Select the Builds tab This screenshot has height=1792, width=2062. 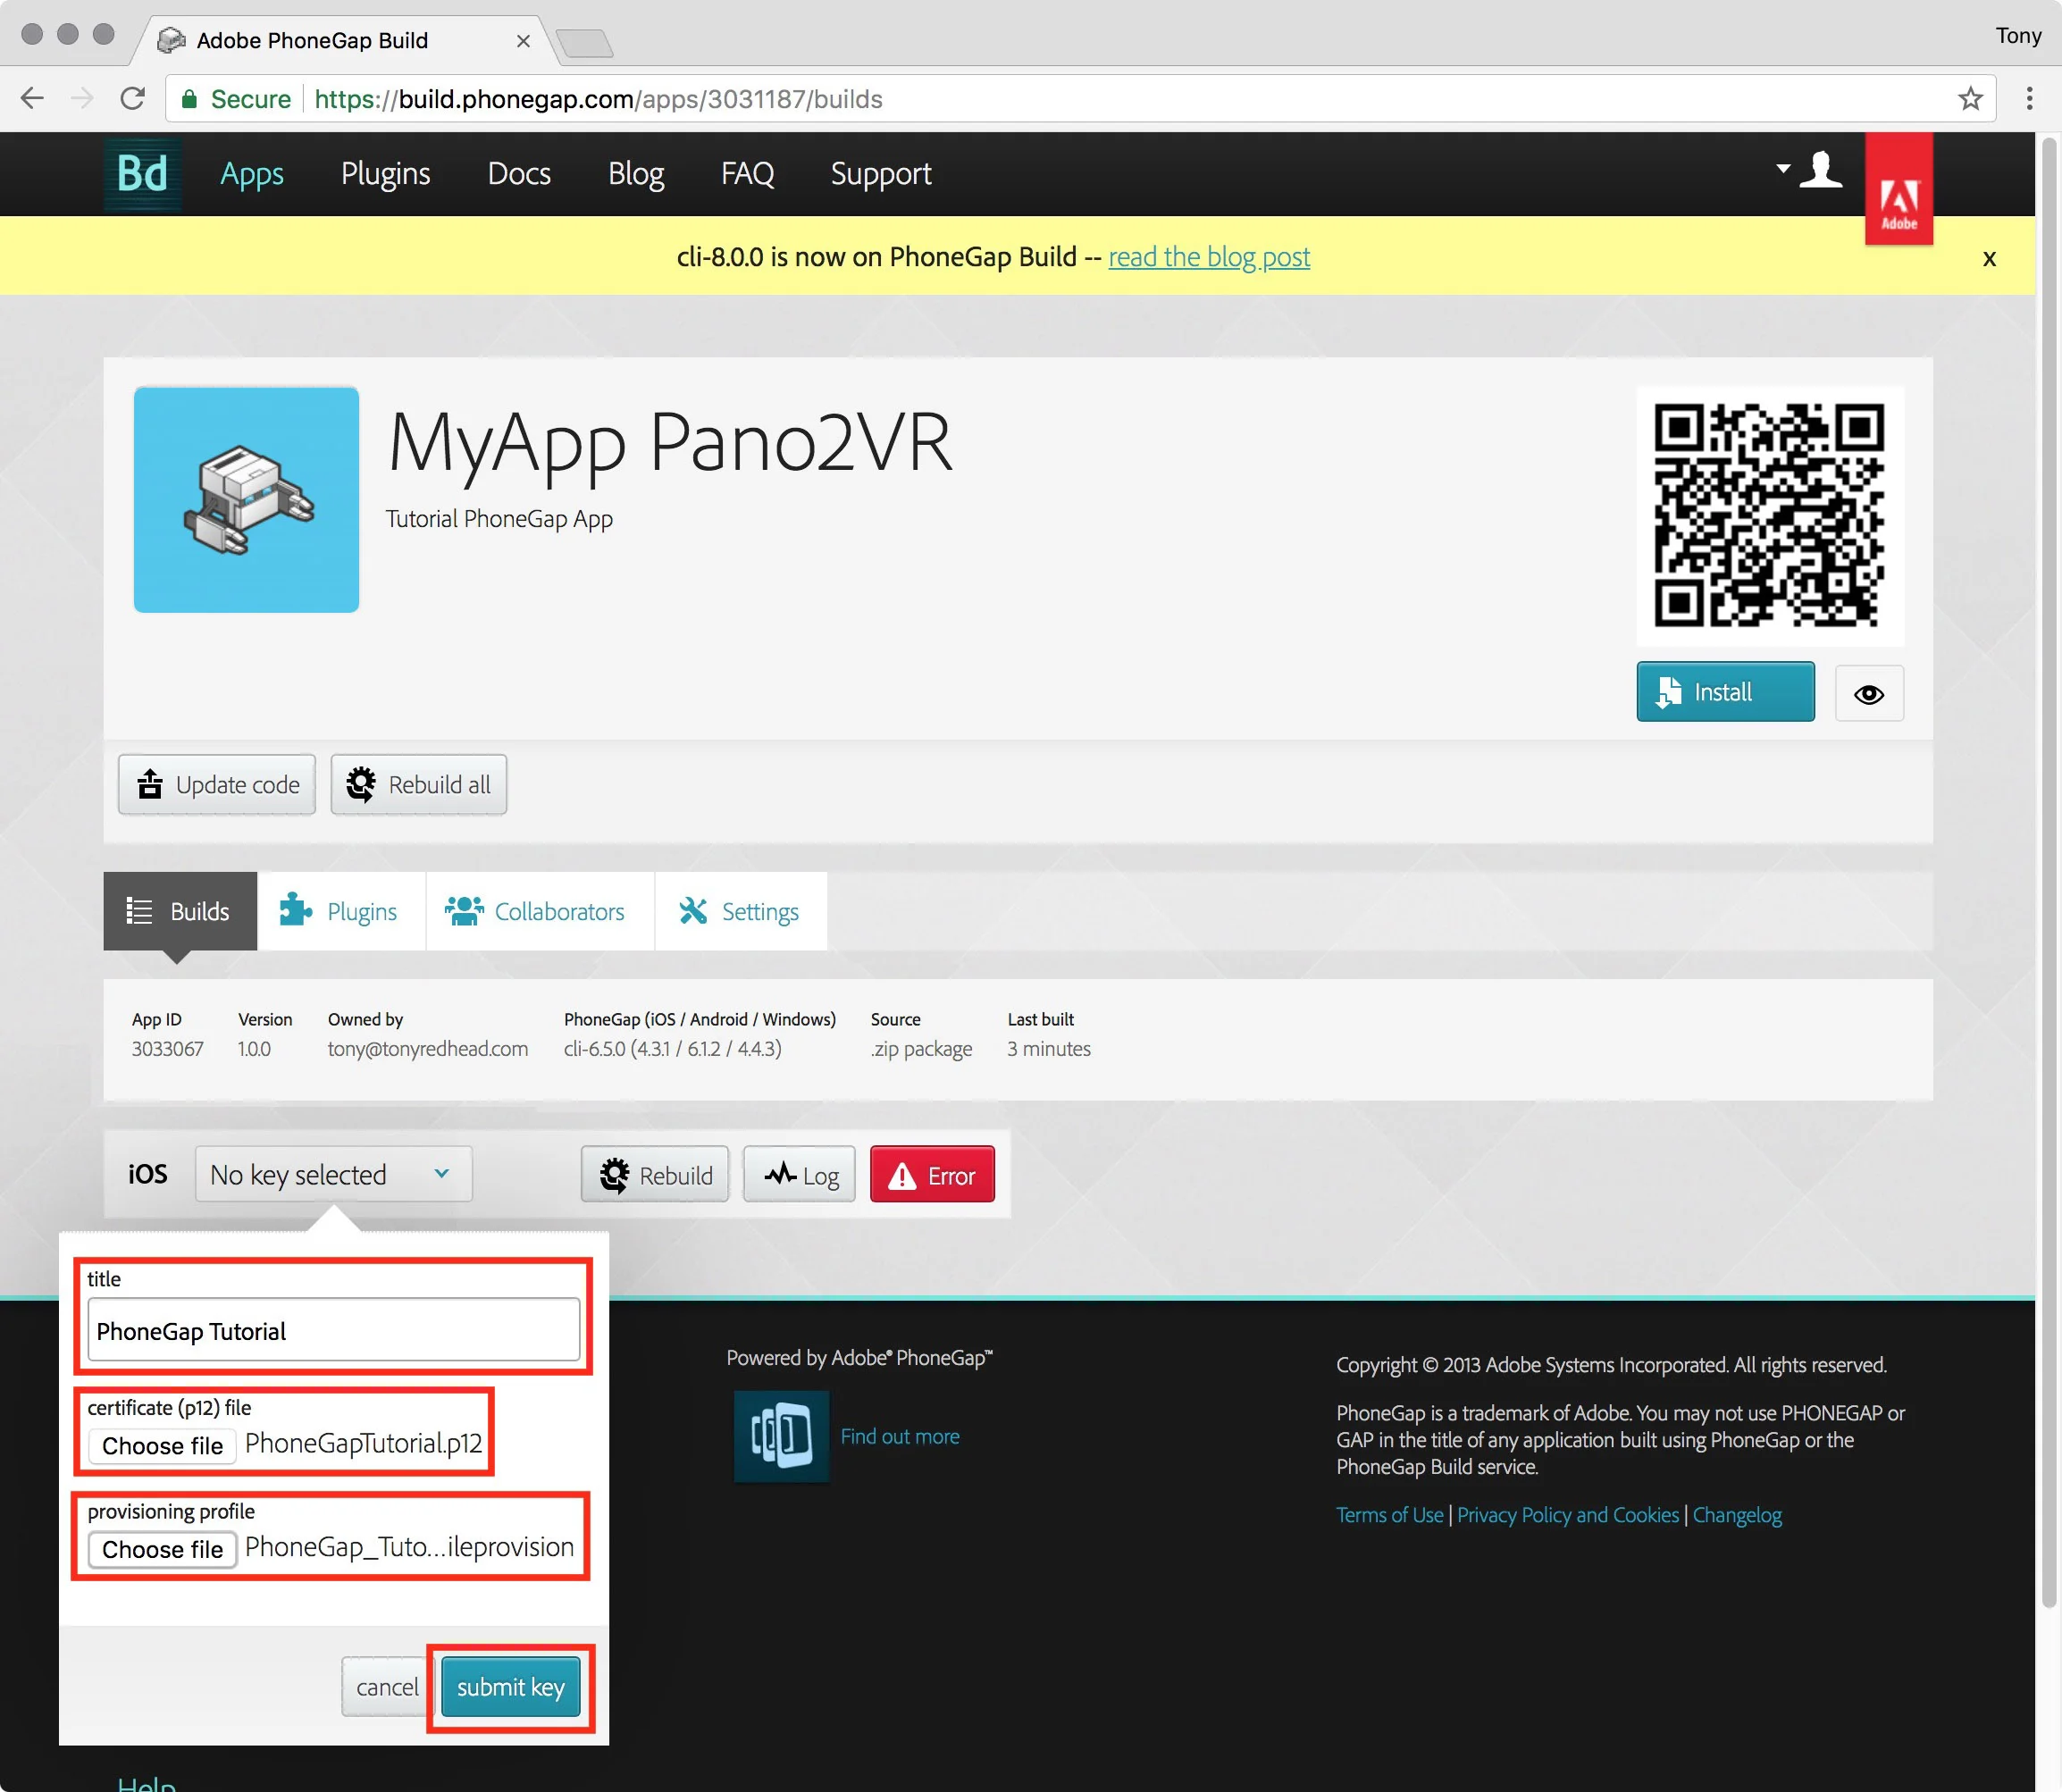coord(180,911)
